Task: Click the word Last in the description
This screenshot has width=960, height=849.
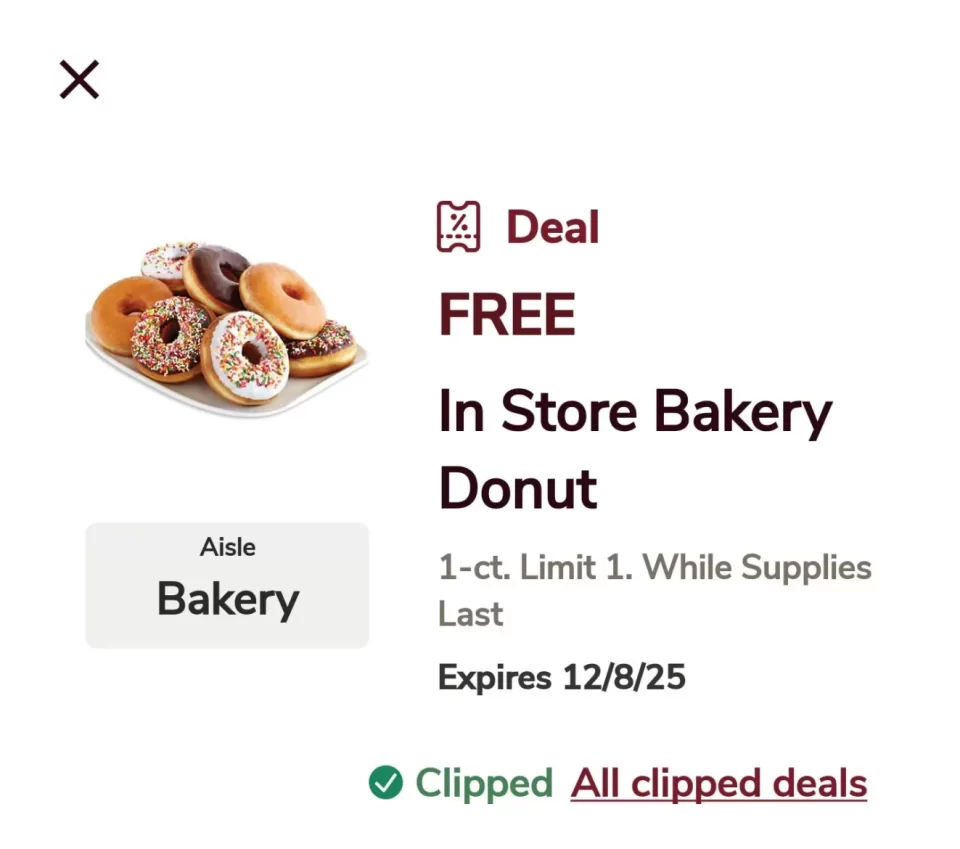Action: pyautogui.click(x=471, y=613)
